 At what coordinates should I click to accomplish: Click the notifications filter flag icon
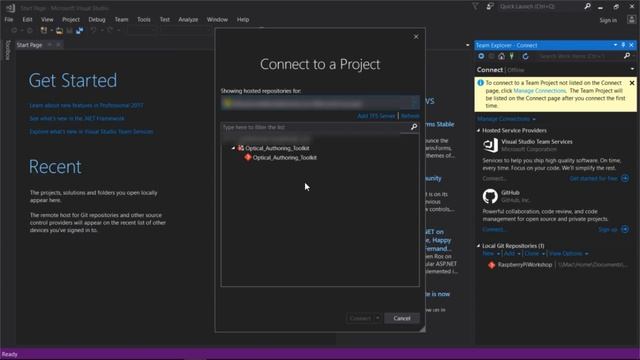[x=475, y=7]
